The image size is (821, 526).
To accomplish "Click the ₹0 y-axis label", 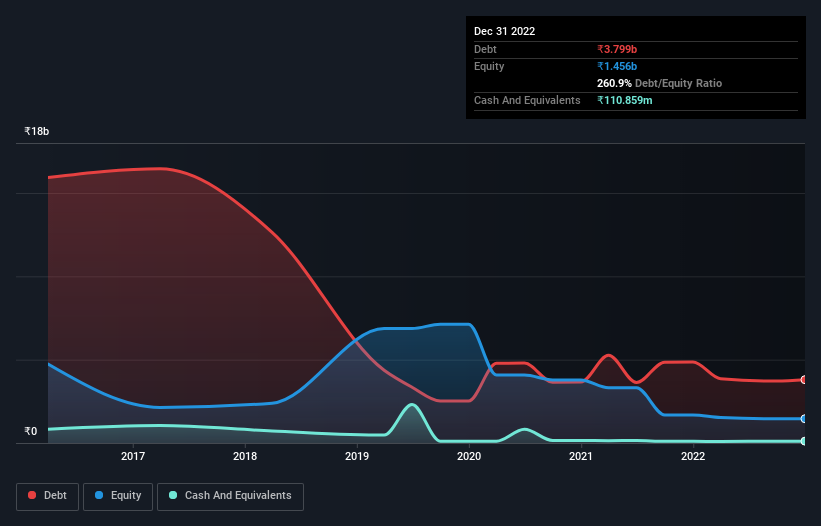I will 31,431.
